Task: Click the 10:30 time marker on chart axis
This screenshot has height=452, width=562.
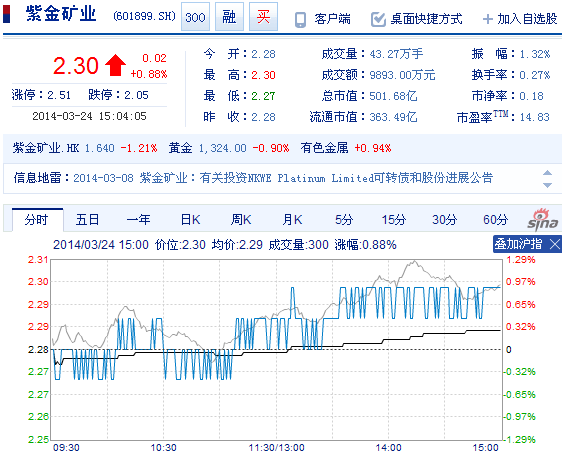Action: pyautogui.click(x=163, y=447)
